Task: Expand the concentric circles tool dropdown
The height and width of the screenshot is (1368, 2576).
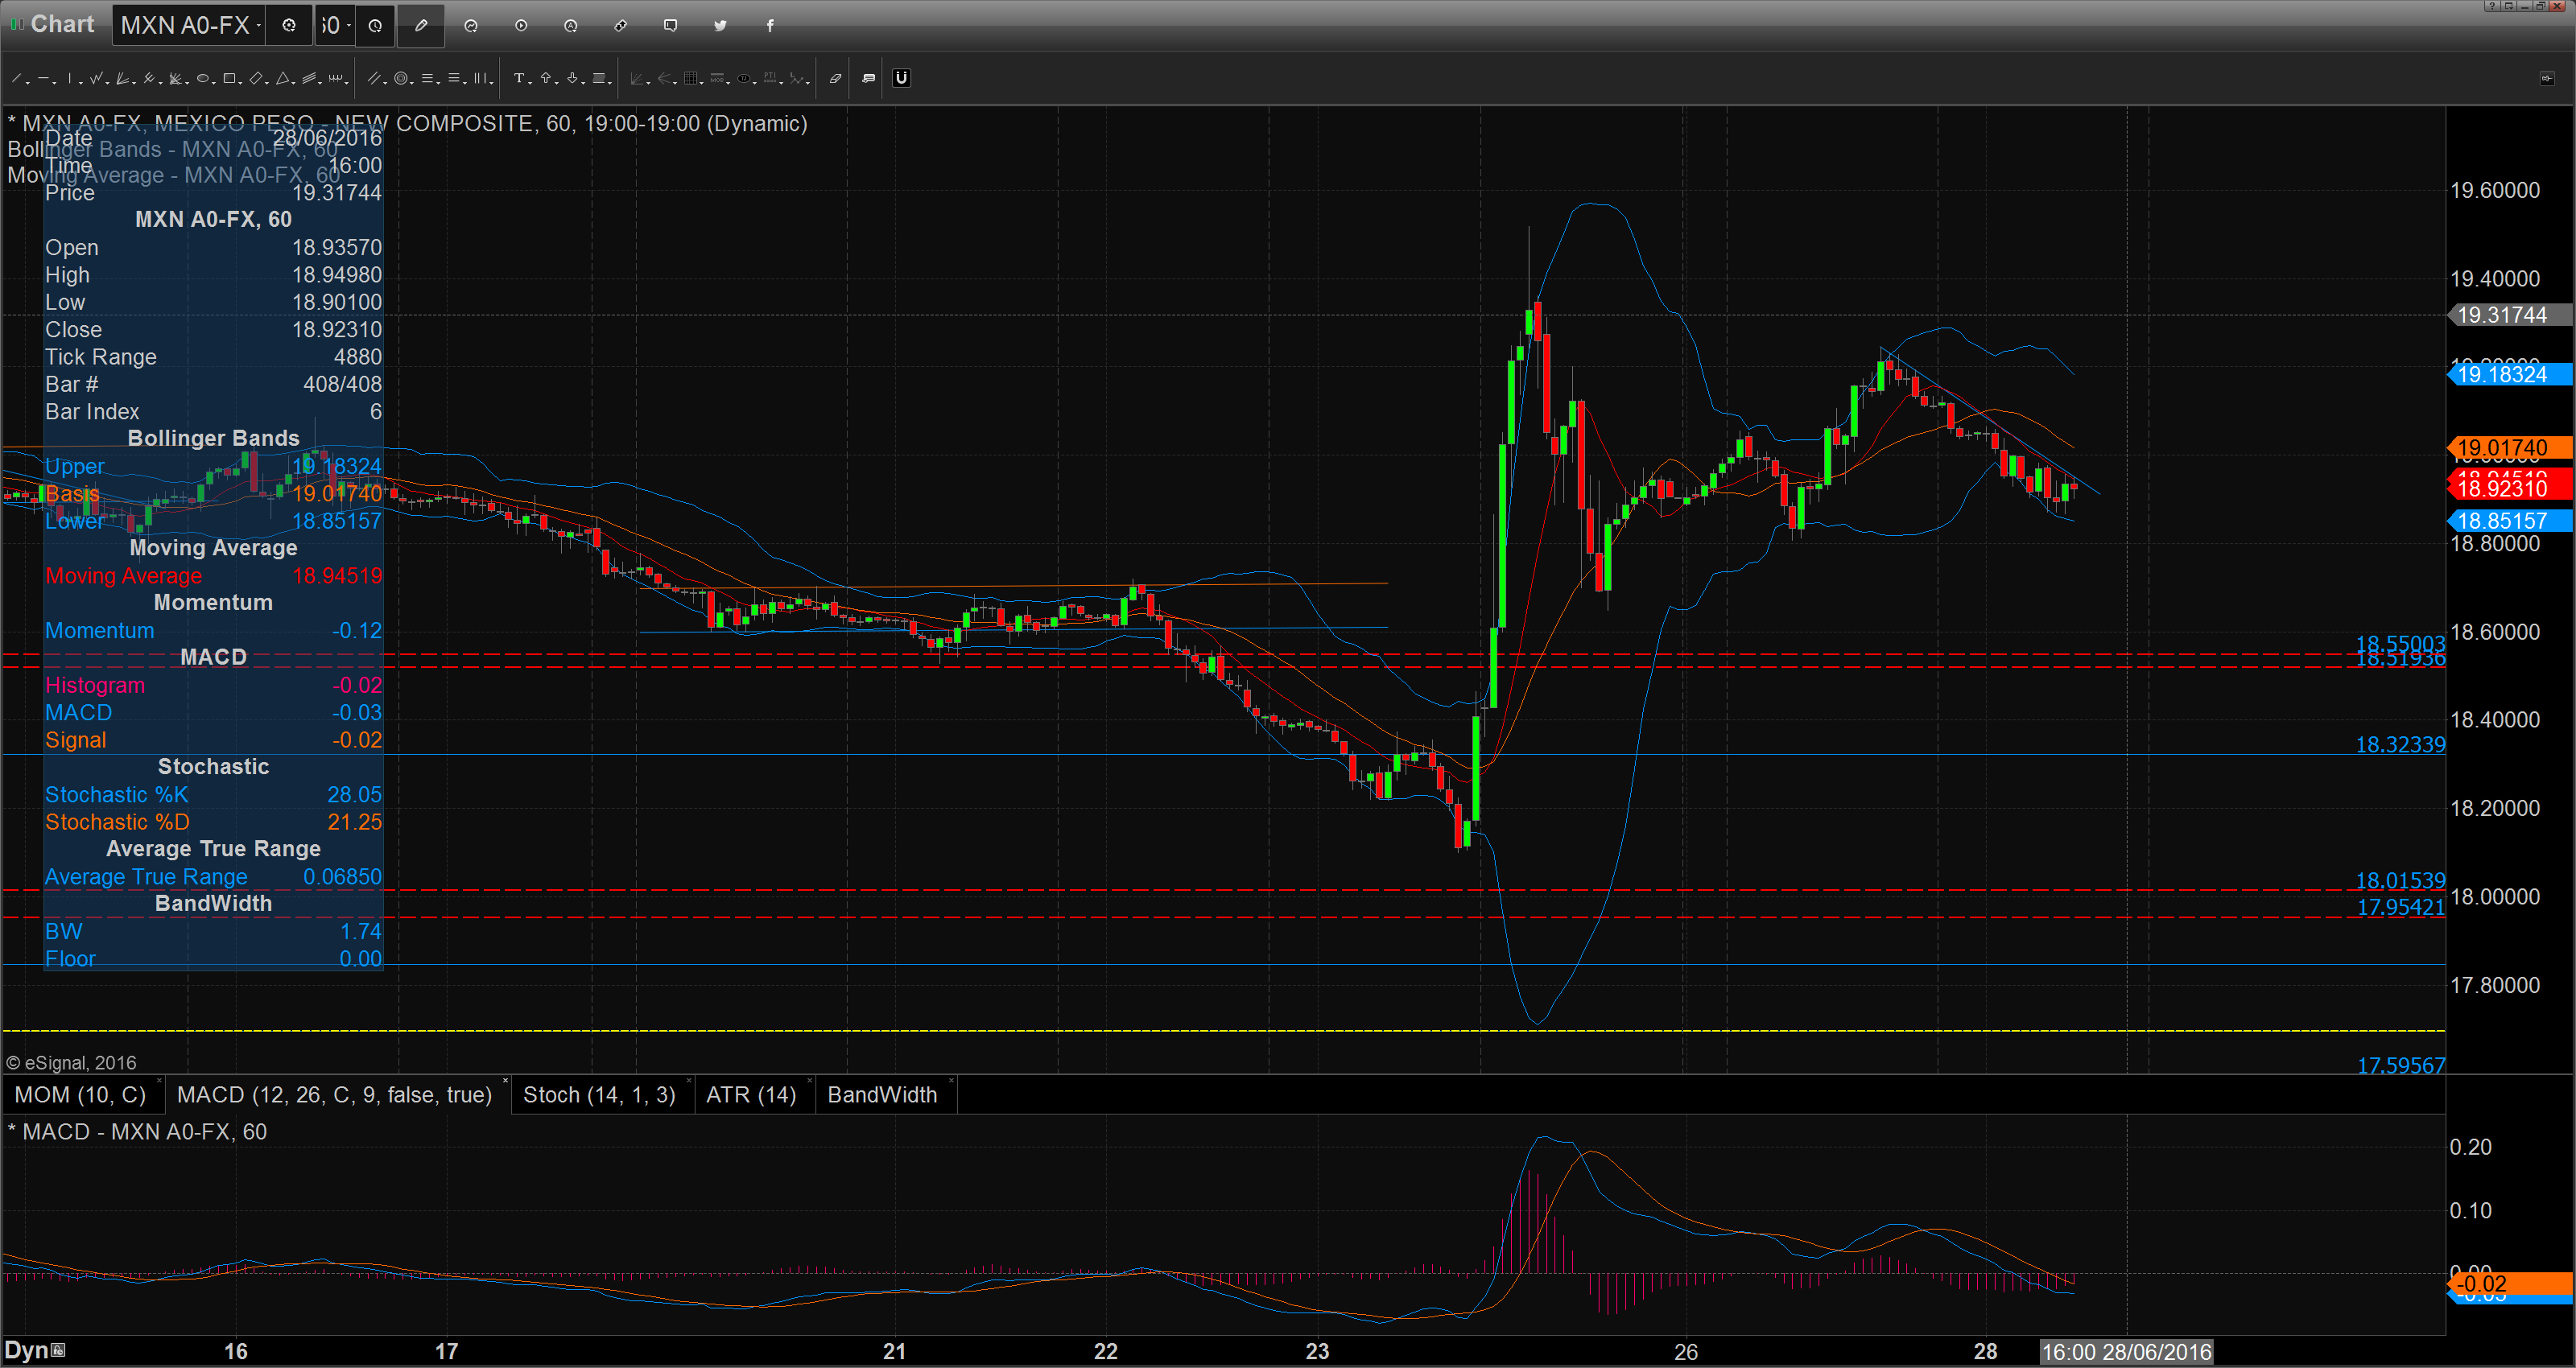Action: 413,82
